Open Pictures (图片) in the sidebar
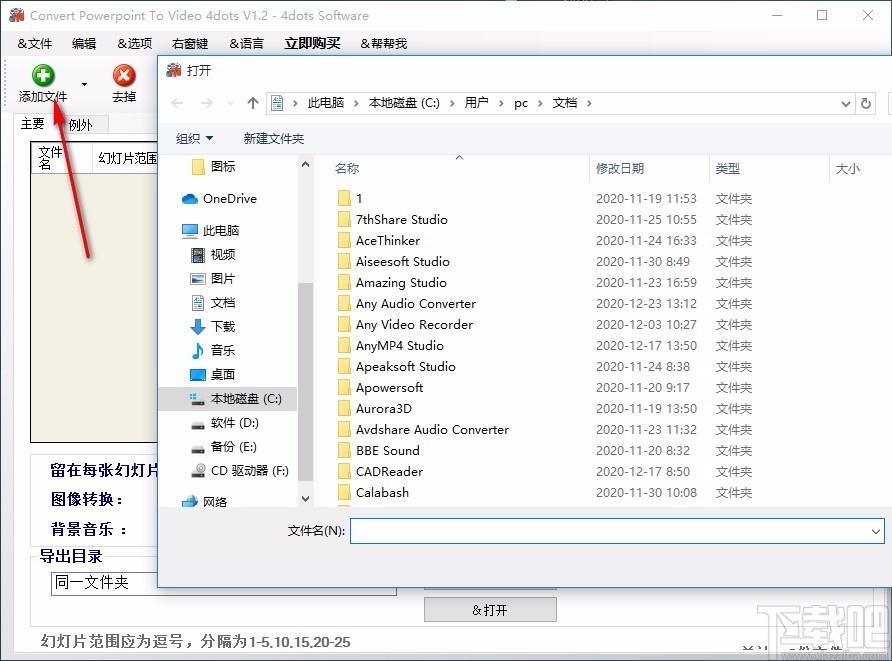 [212, 278]
